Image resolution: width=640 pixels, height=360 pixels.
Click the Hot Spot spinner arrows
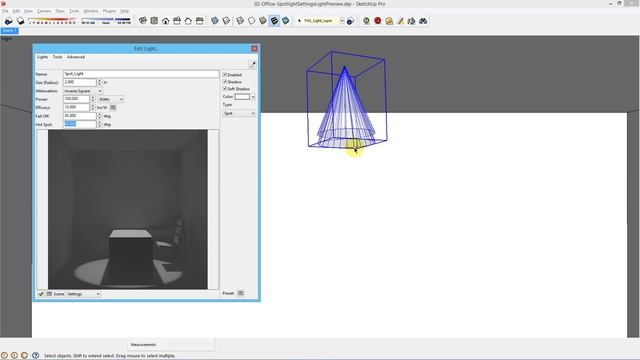(x=99, y=124)
